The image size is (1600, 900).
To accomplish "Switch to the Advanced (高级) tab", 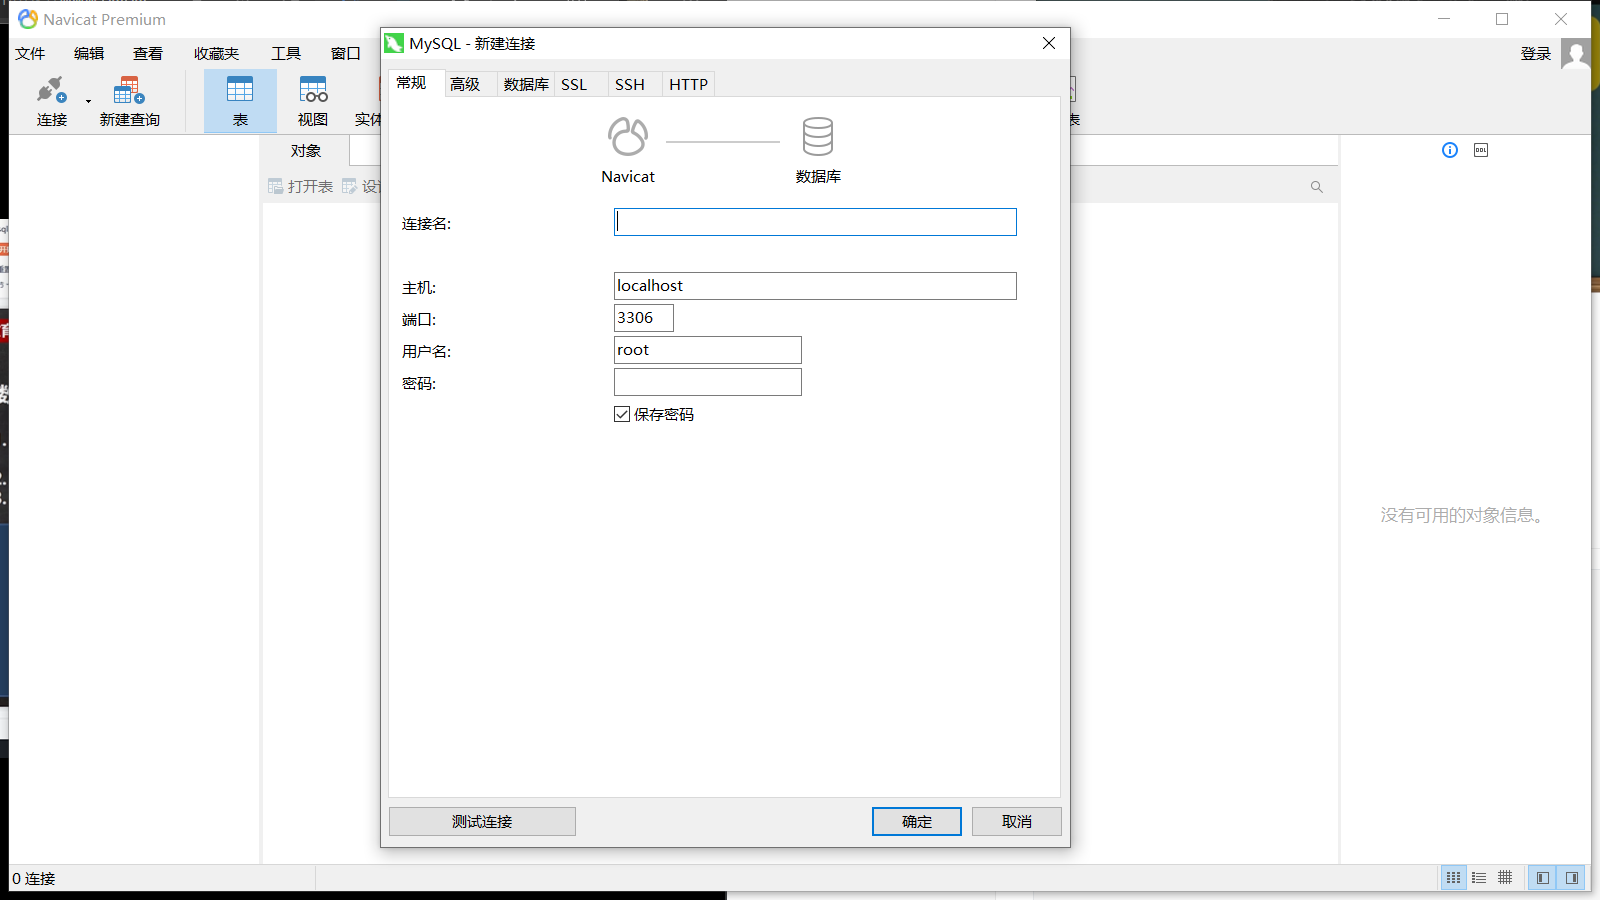I will [x=466, y=84].
